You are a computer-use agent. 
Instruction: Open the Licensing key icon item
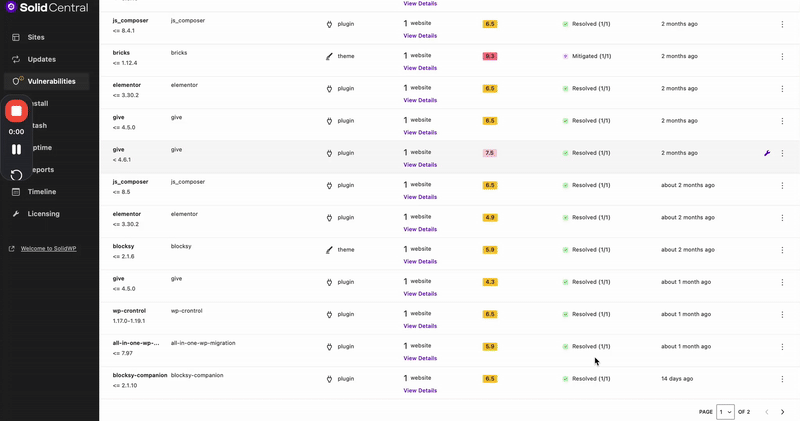pos(16,213)
